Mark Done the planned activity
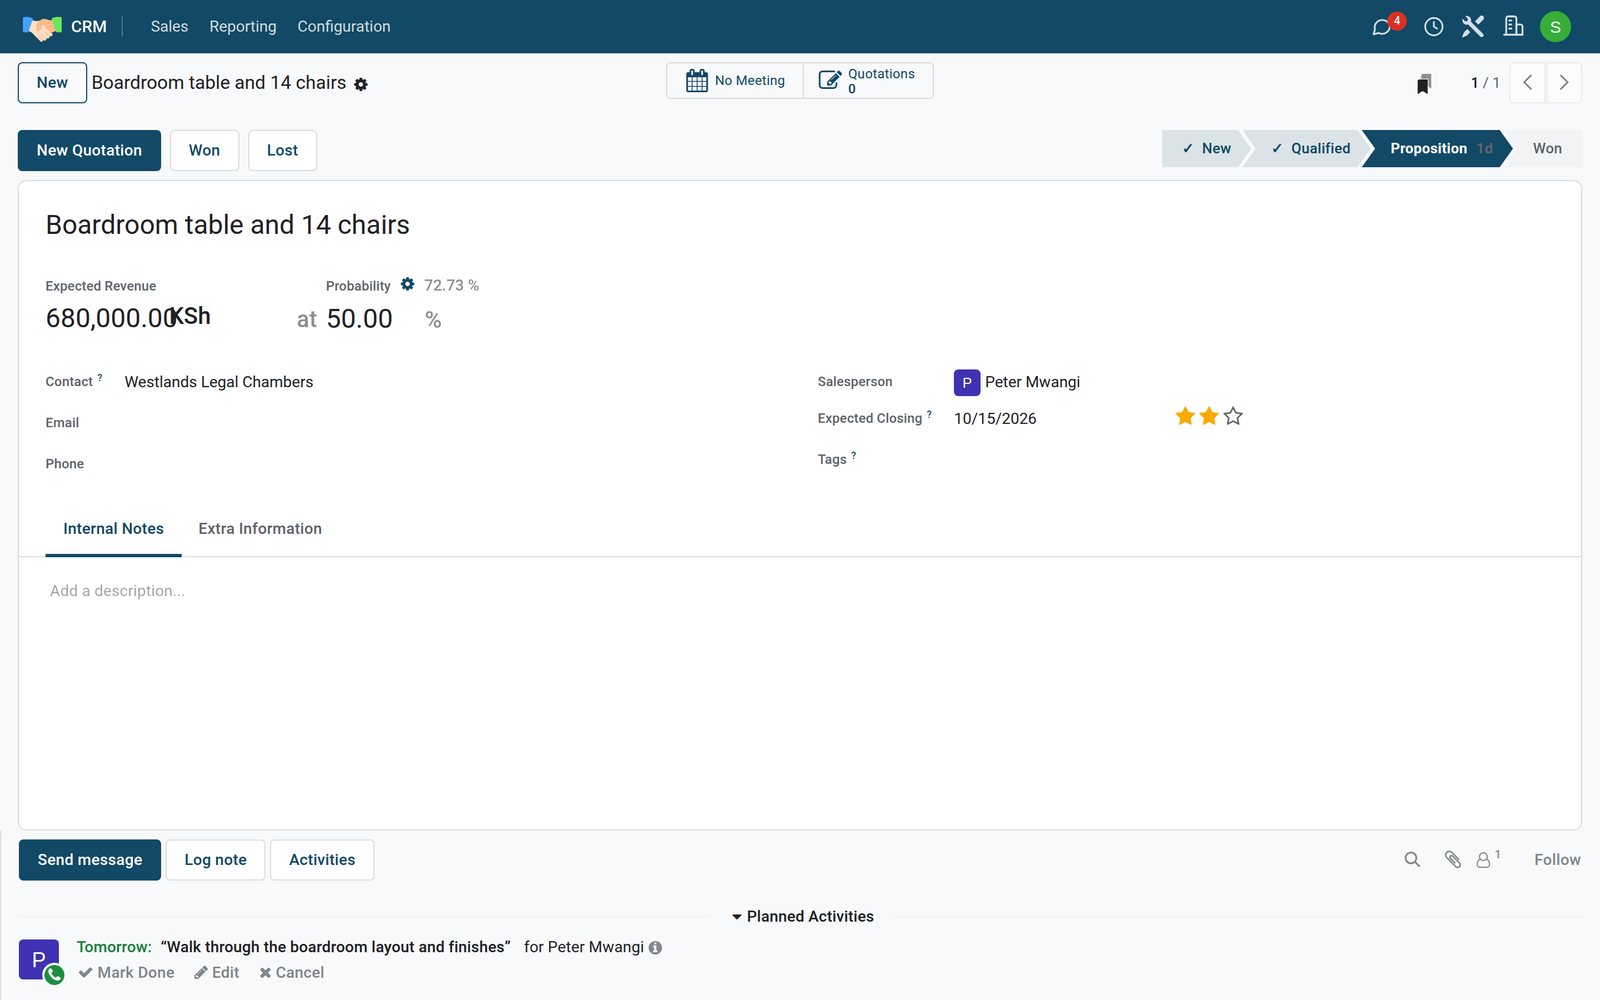 [126, 973]
